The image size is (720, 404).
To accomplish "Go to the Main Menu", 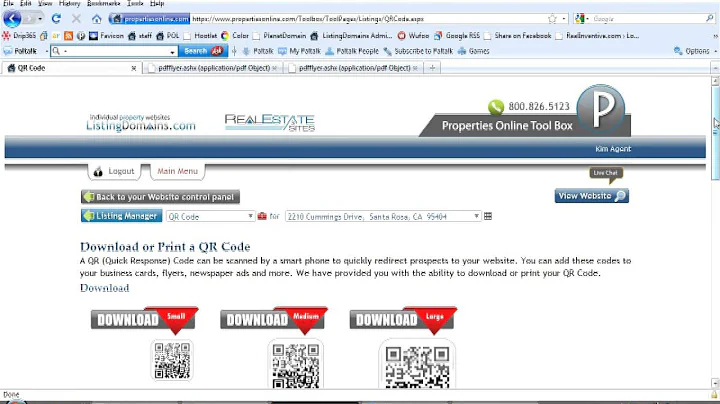I will [178, 171].
